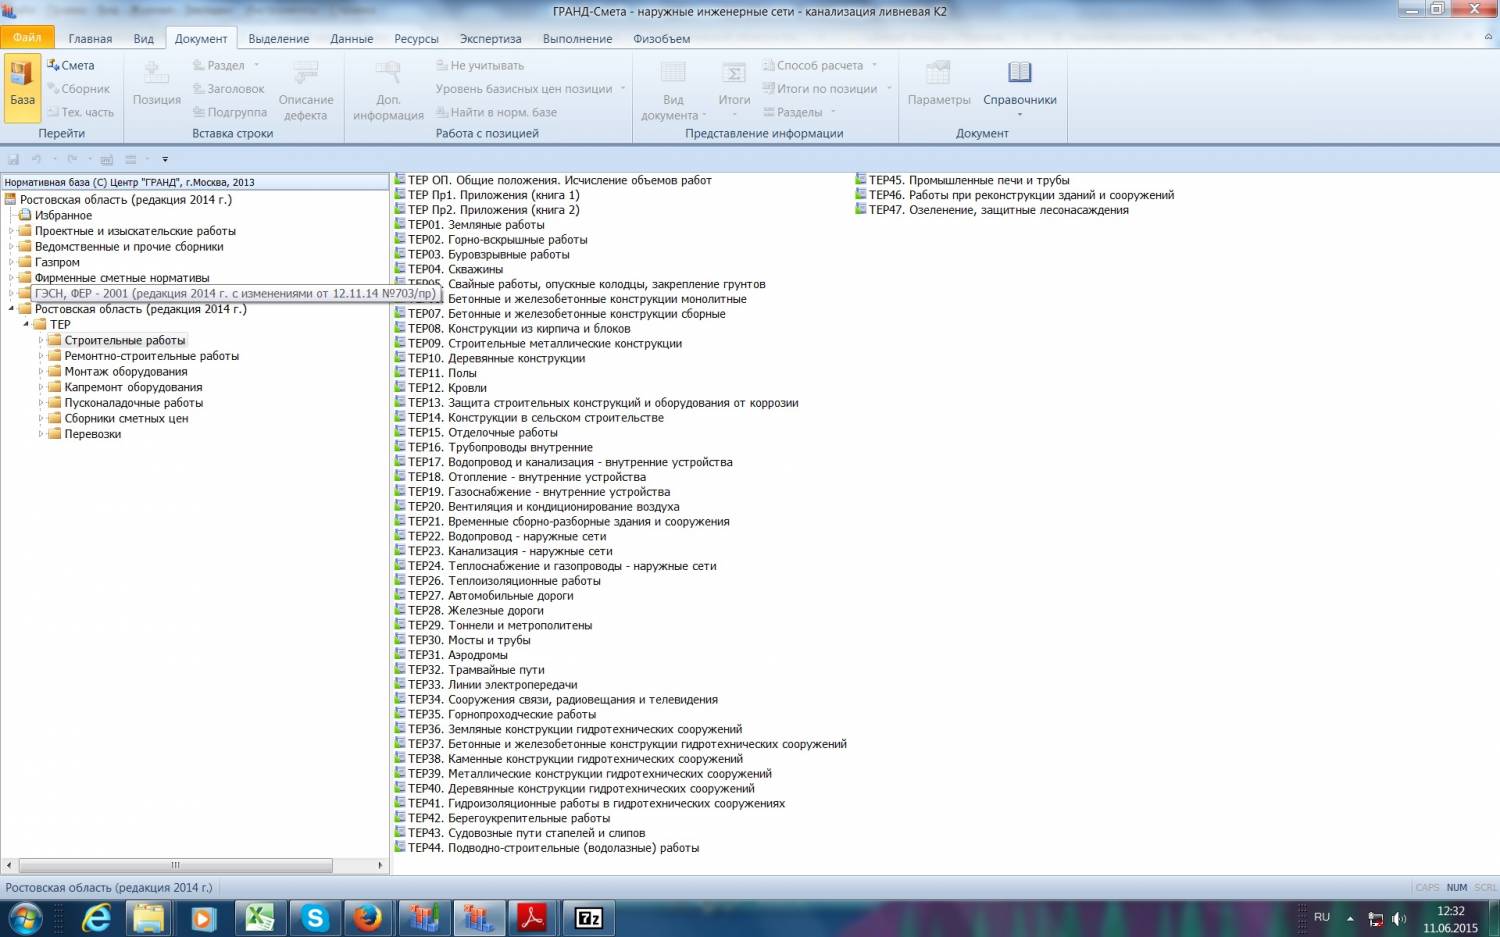
Task: Click the RU language indicator
Action: (x=1322, y=917)
